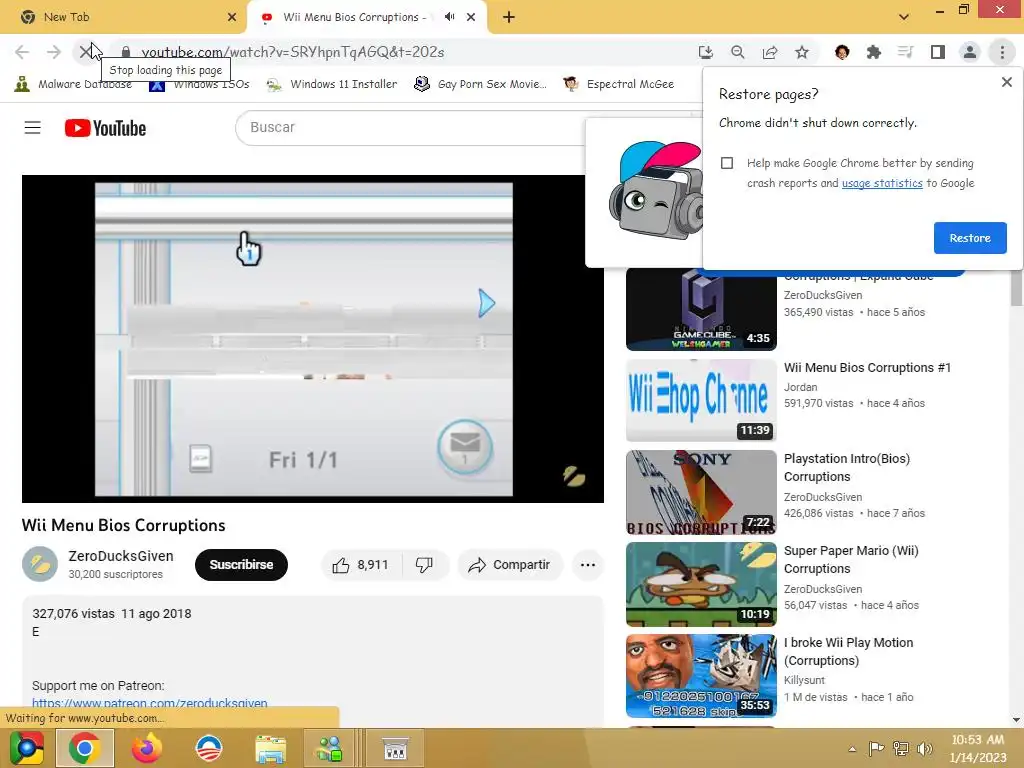Open a new tab with the plus button
This screenshot has width=1024, height=768.
click(509, 18)
